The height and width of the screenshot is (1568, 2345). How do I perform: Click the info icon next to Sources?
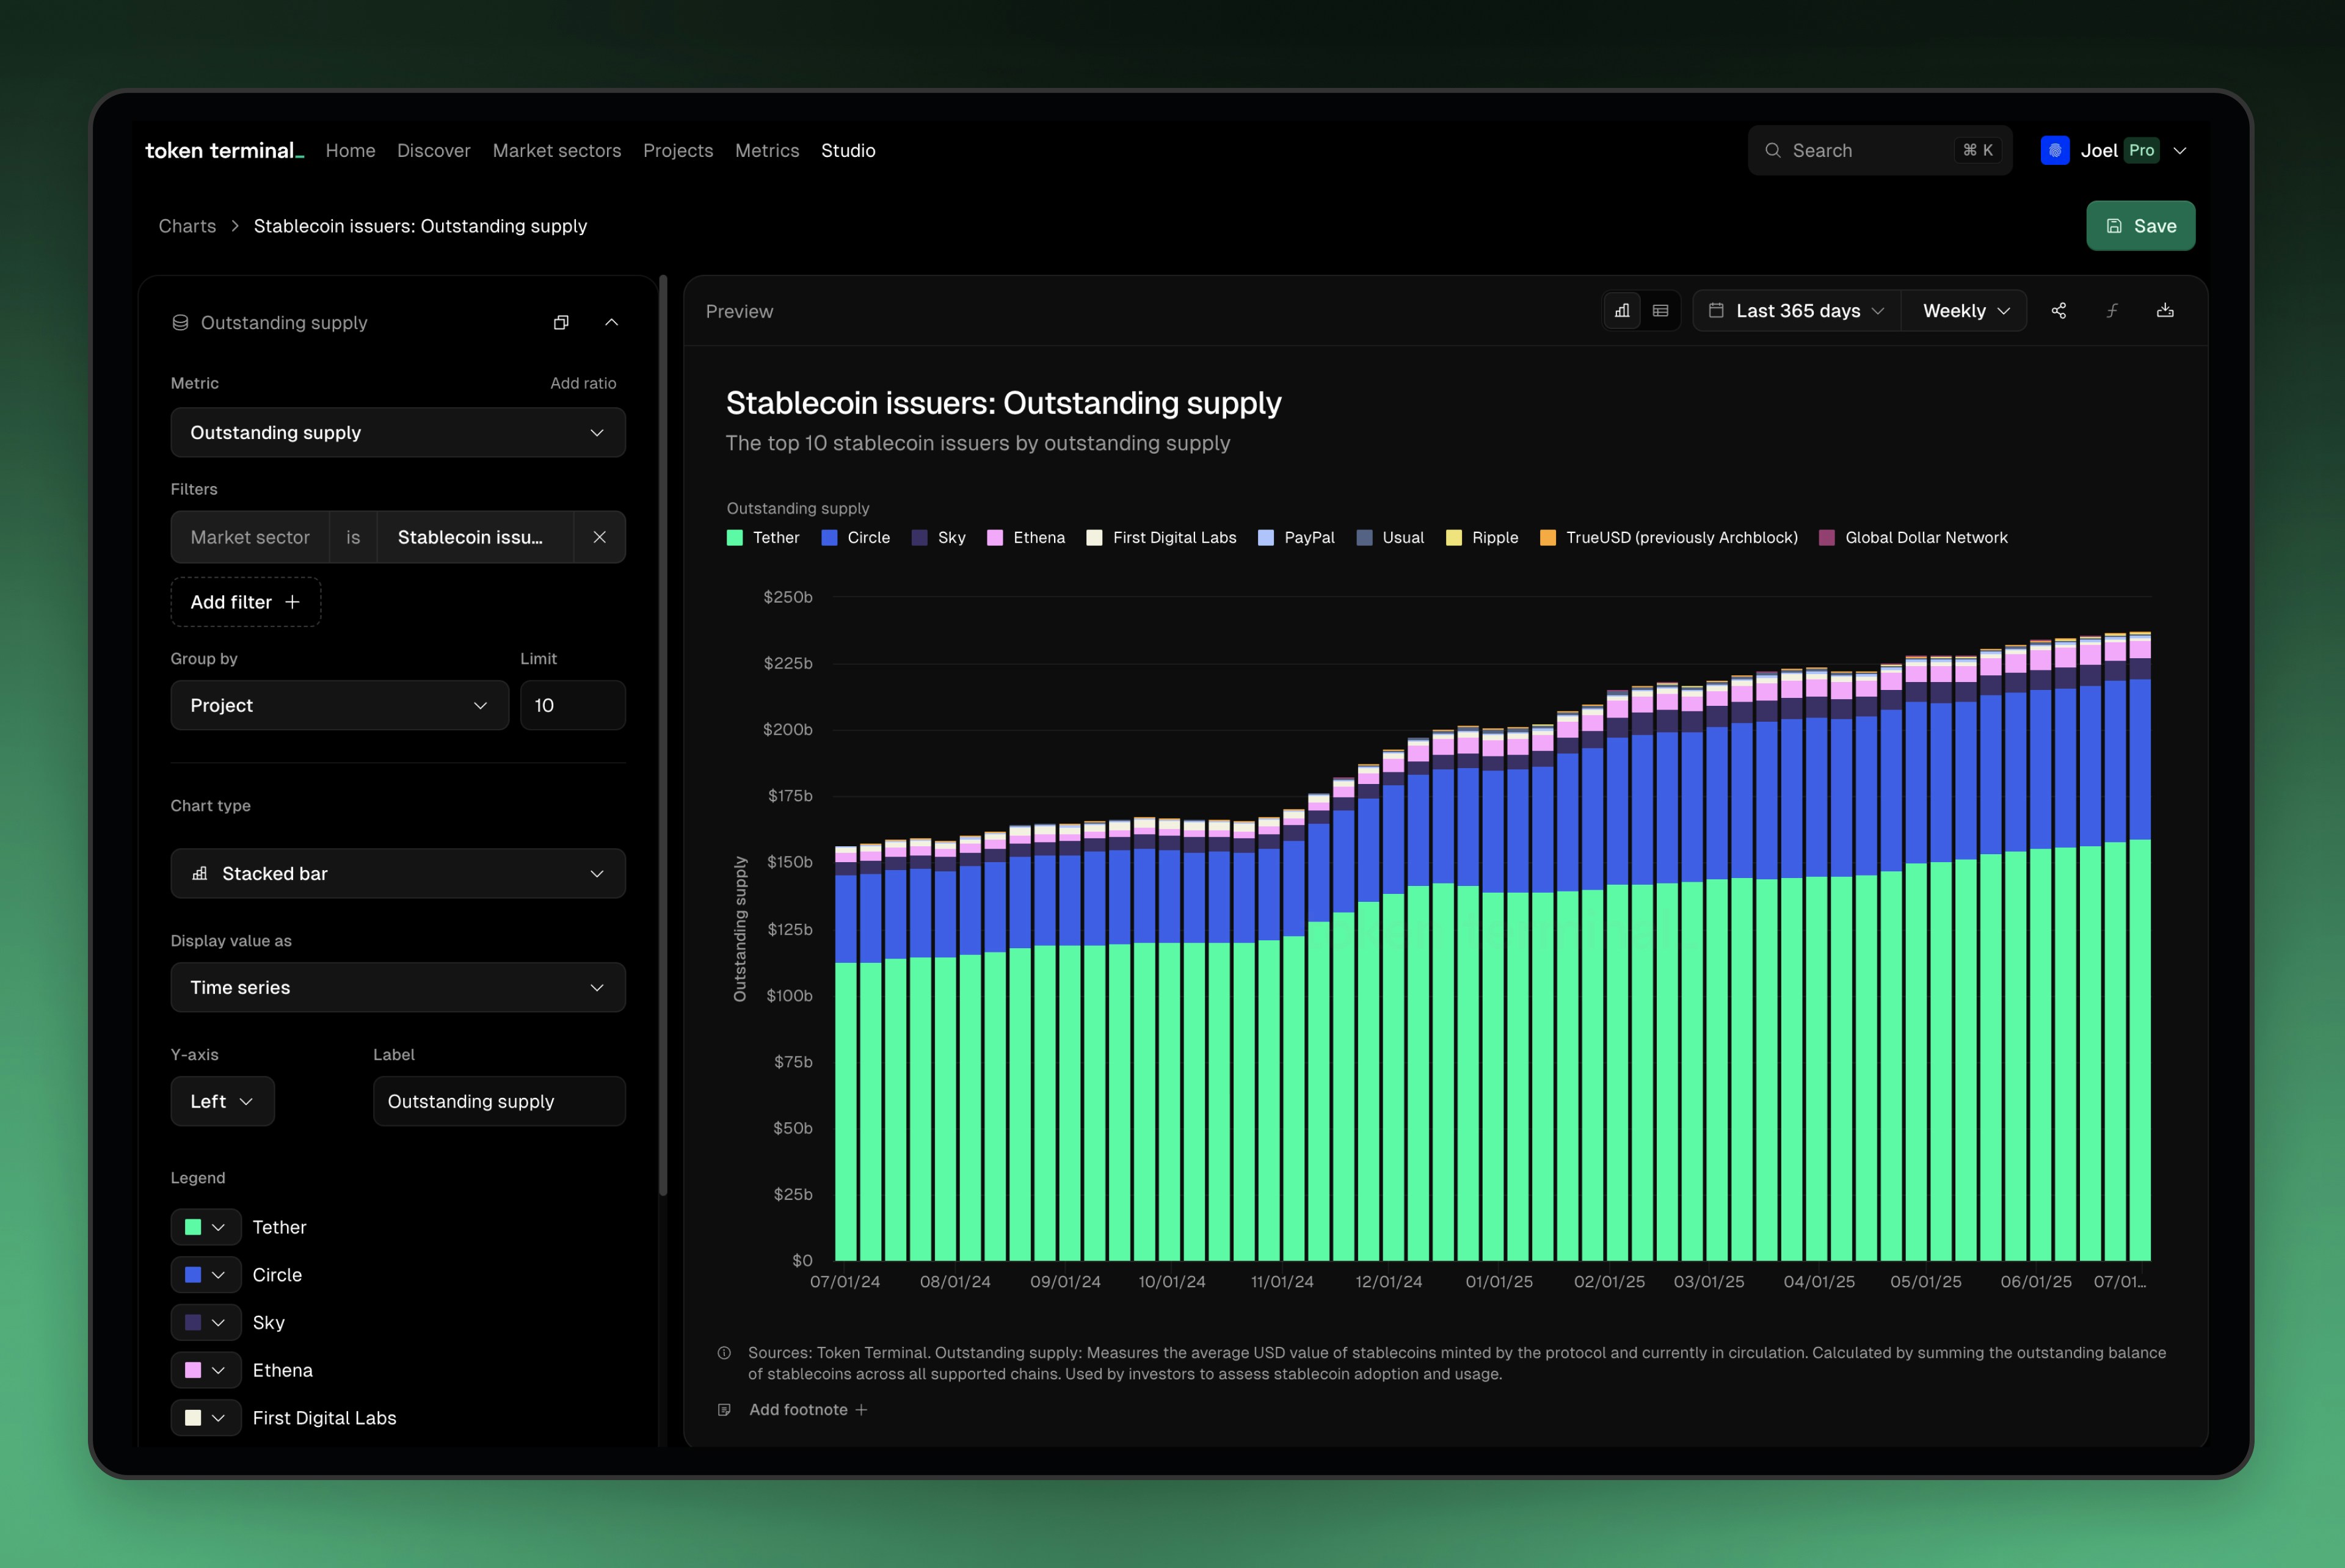point(724,1353)
